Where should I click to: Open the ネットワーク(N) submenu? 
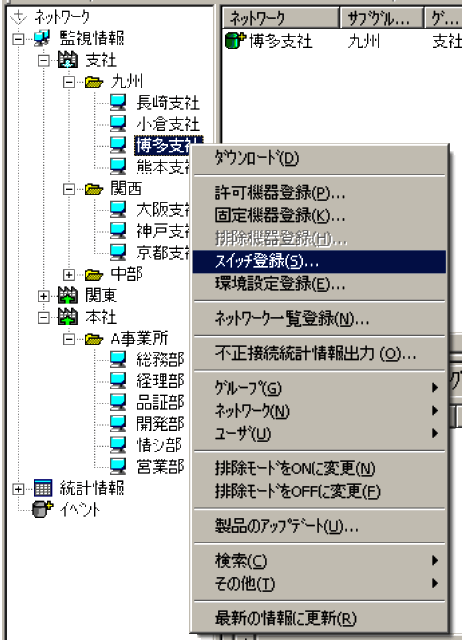tap(319, 411)
